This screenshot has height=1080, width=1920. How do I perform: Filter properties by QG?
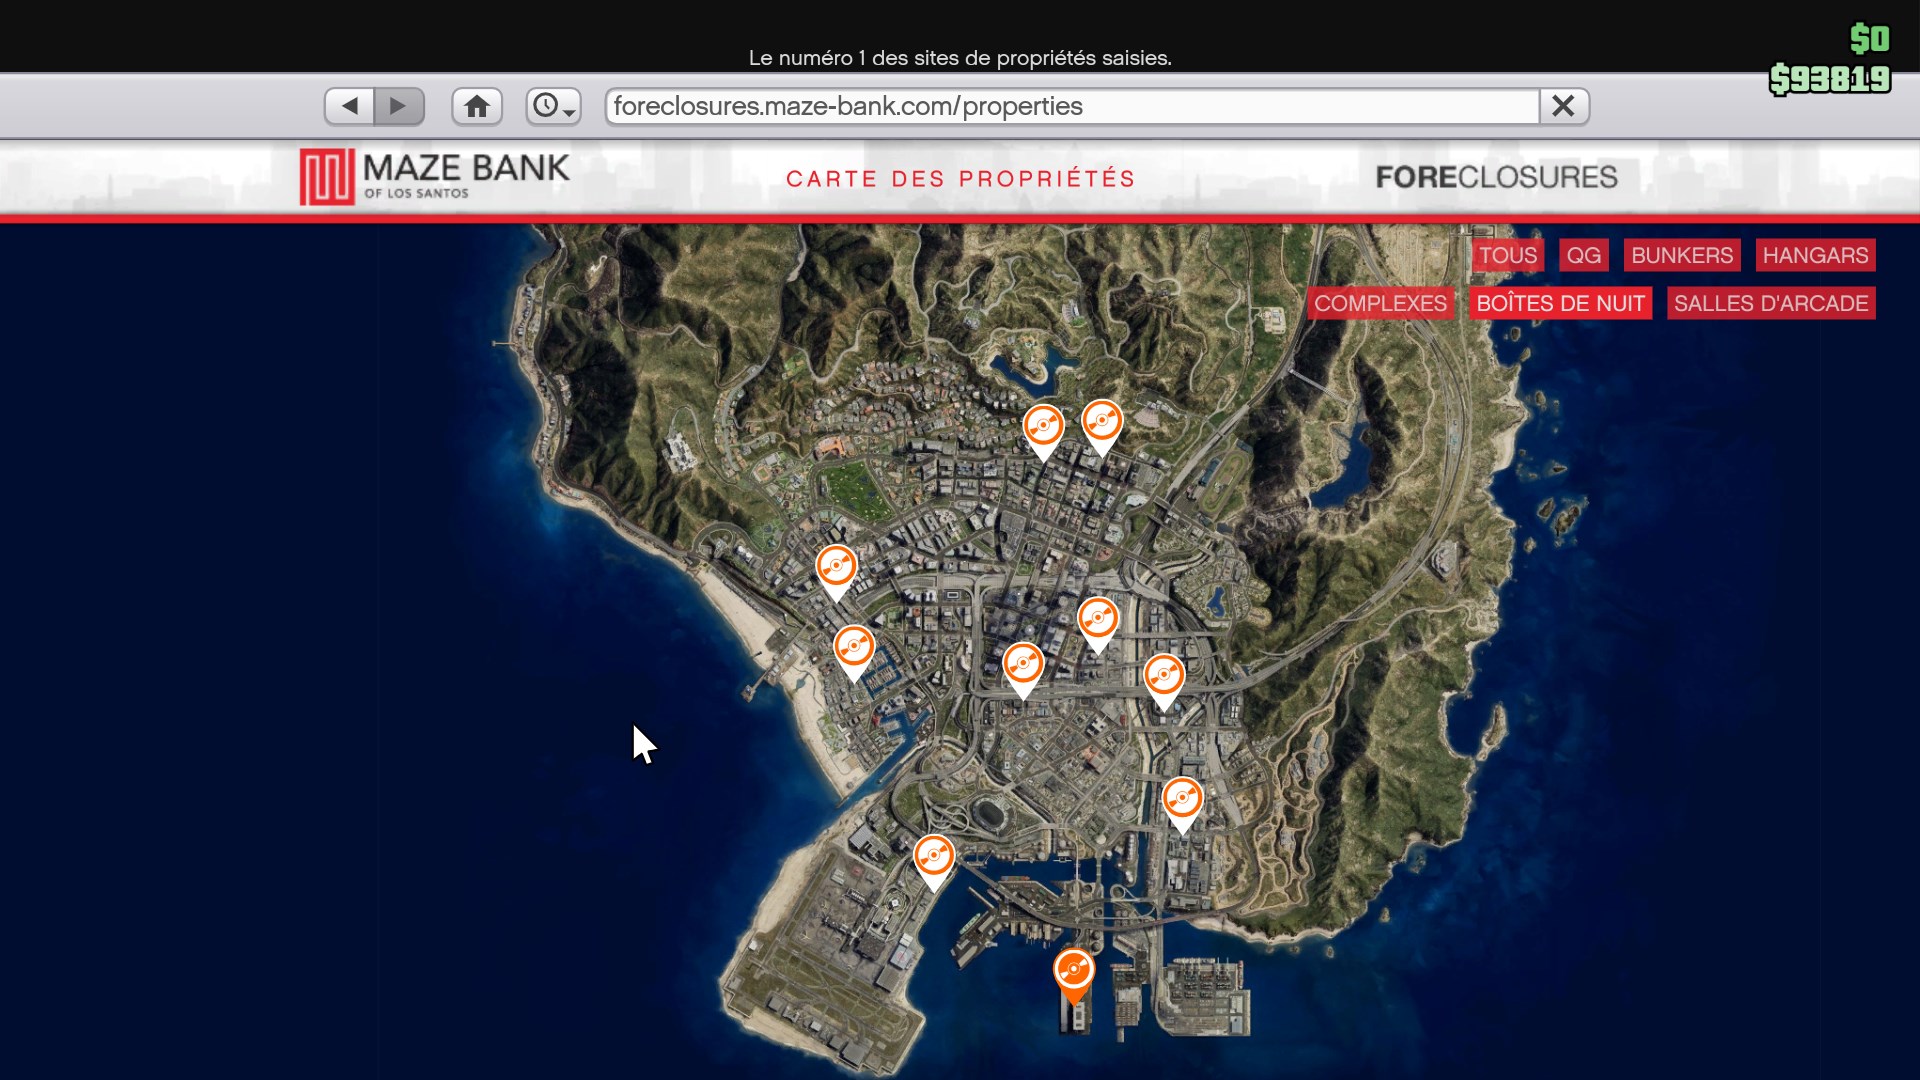coord(1583,255)
